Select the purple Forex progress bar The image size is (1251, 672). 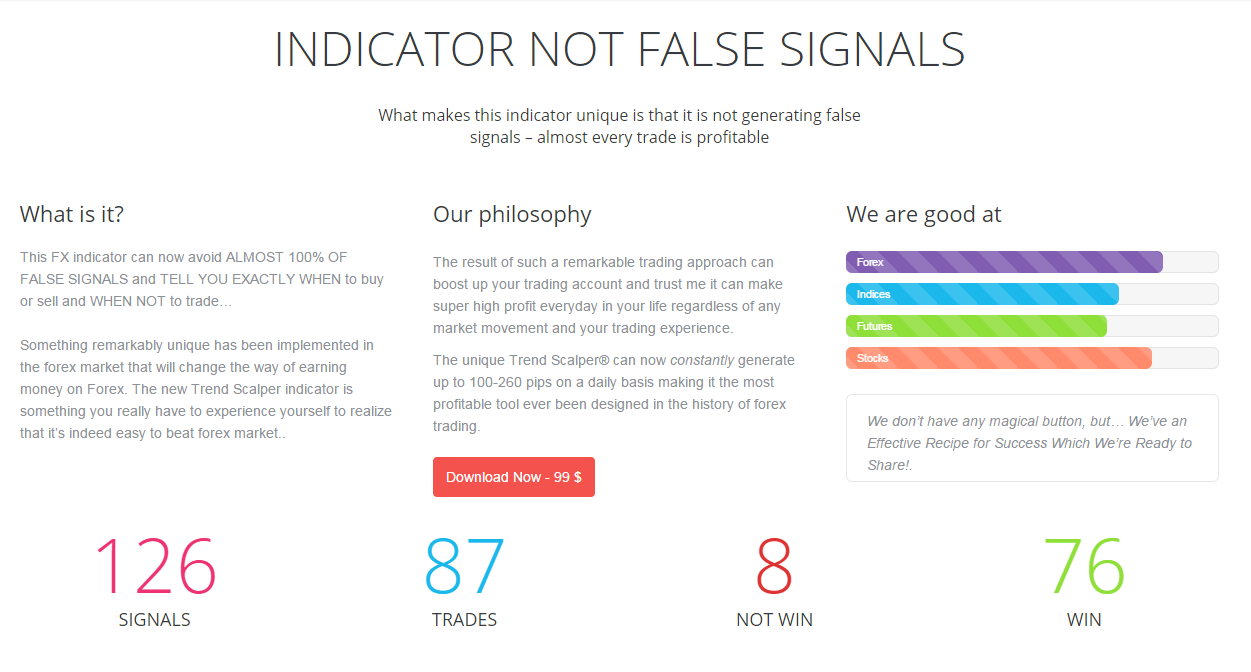(x=1032, y=262)
